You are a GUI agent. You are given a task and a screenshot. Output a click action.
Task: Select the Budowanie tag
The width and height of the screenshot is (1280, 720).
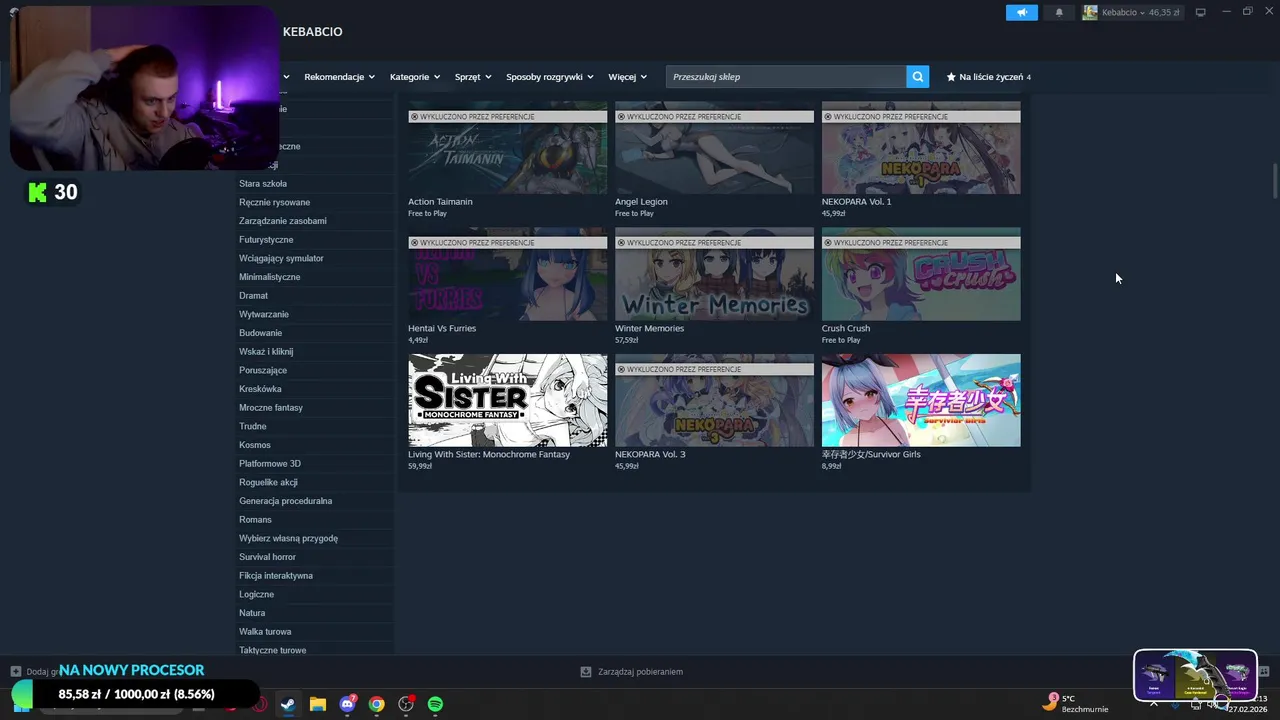pos(261,333)
